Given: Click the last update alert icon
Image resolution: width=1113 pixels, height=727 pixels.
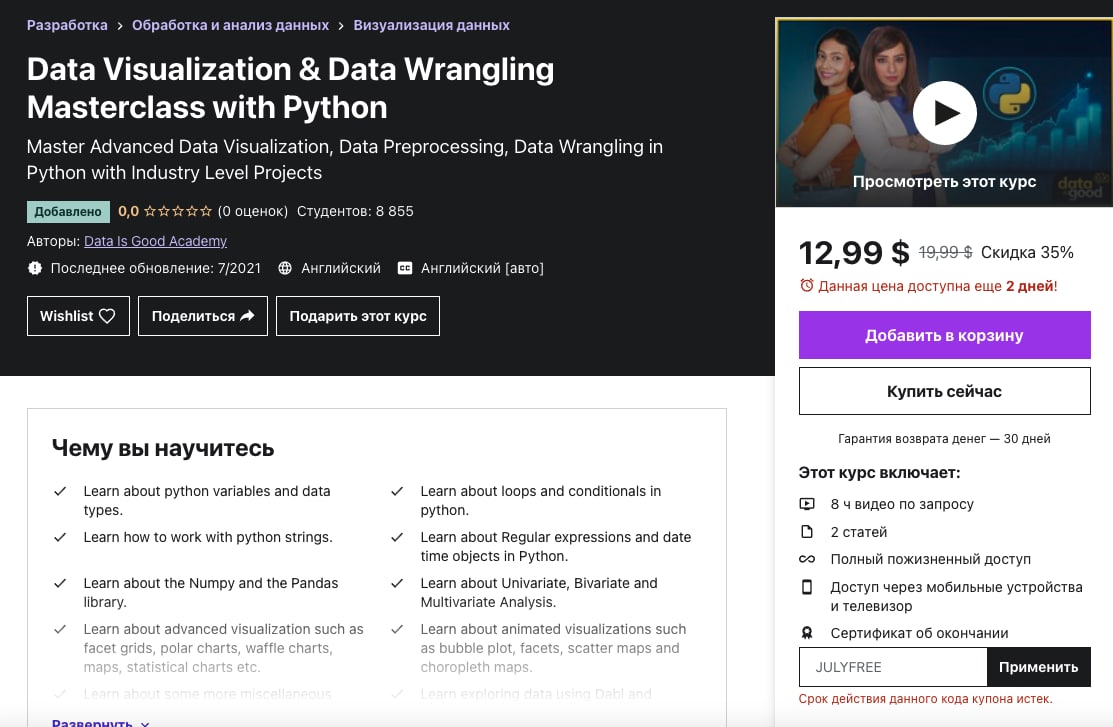Looking at the screenshot, I should (x=35, y=268).
